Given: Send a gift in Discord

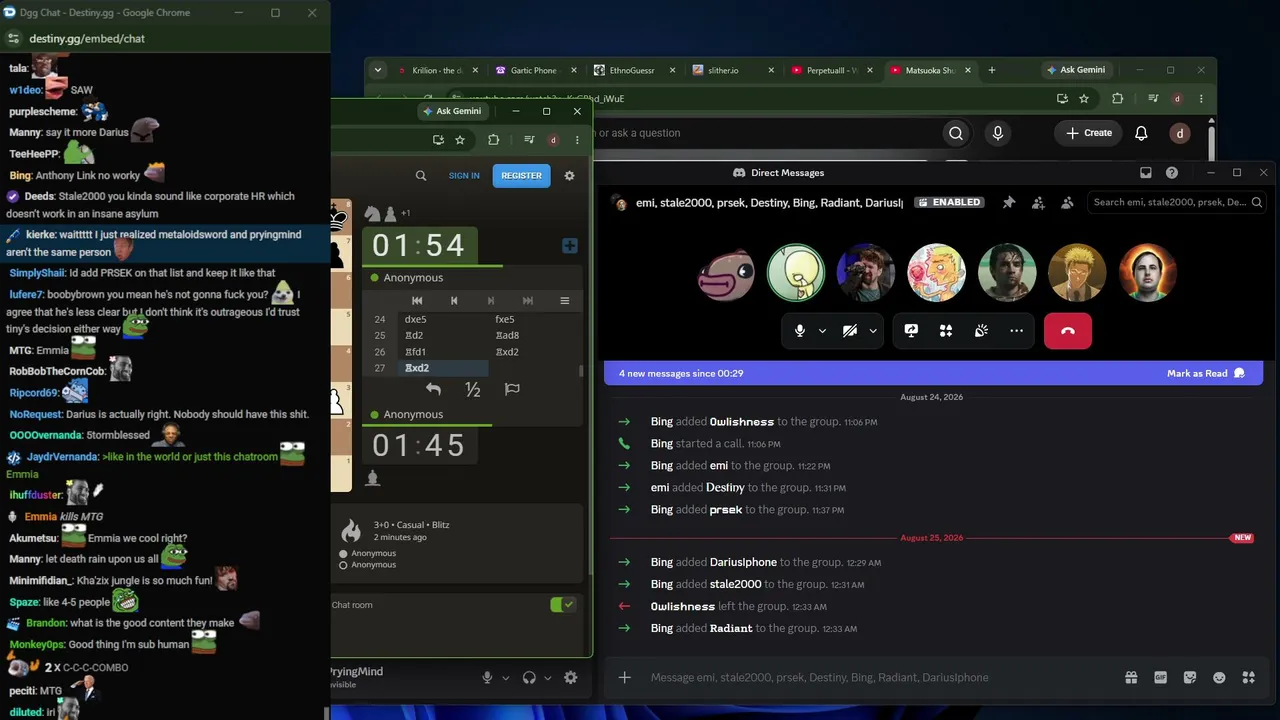Looking at the screenshot, I should (x=1131, y=677).
